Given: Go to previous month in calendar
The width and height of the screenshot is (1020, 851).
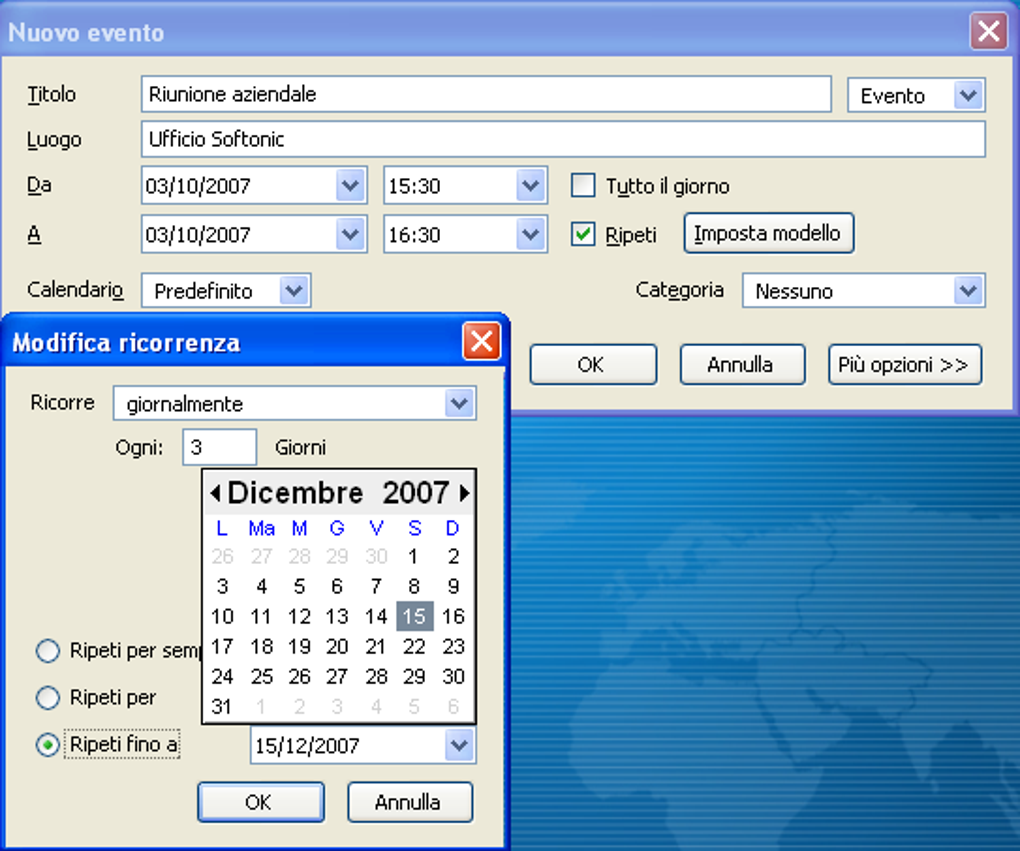Looking at the screenshot, I should click(x=214, y=492).
